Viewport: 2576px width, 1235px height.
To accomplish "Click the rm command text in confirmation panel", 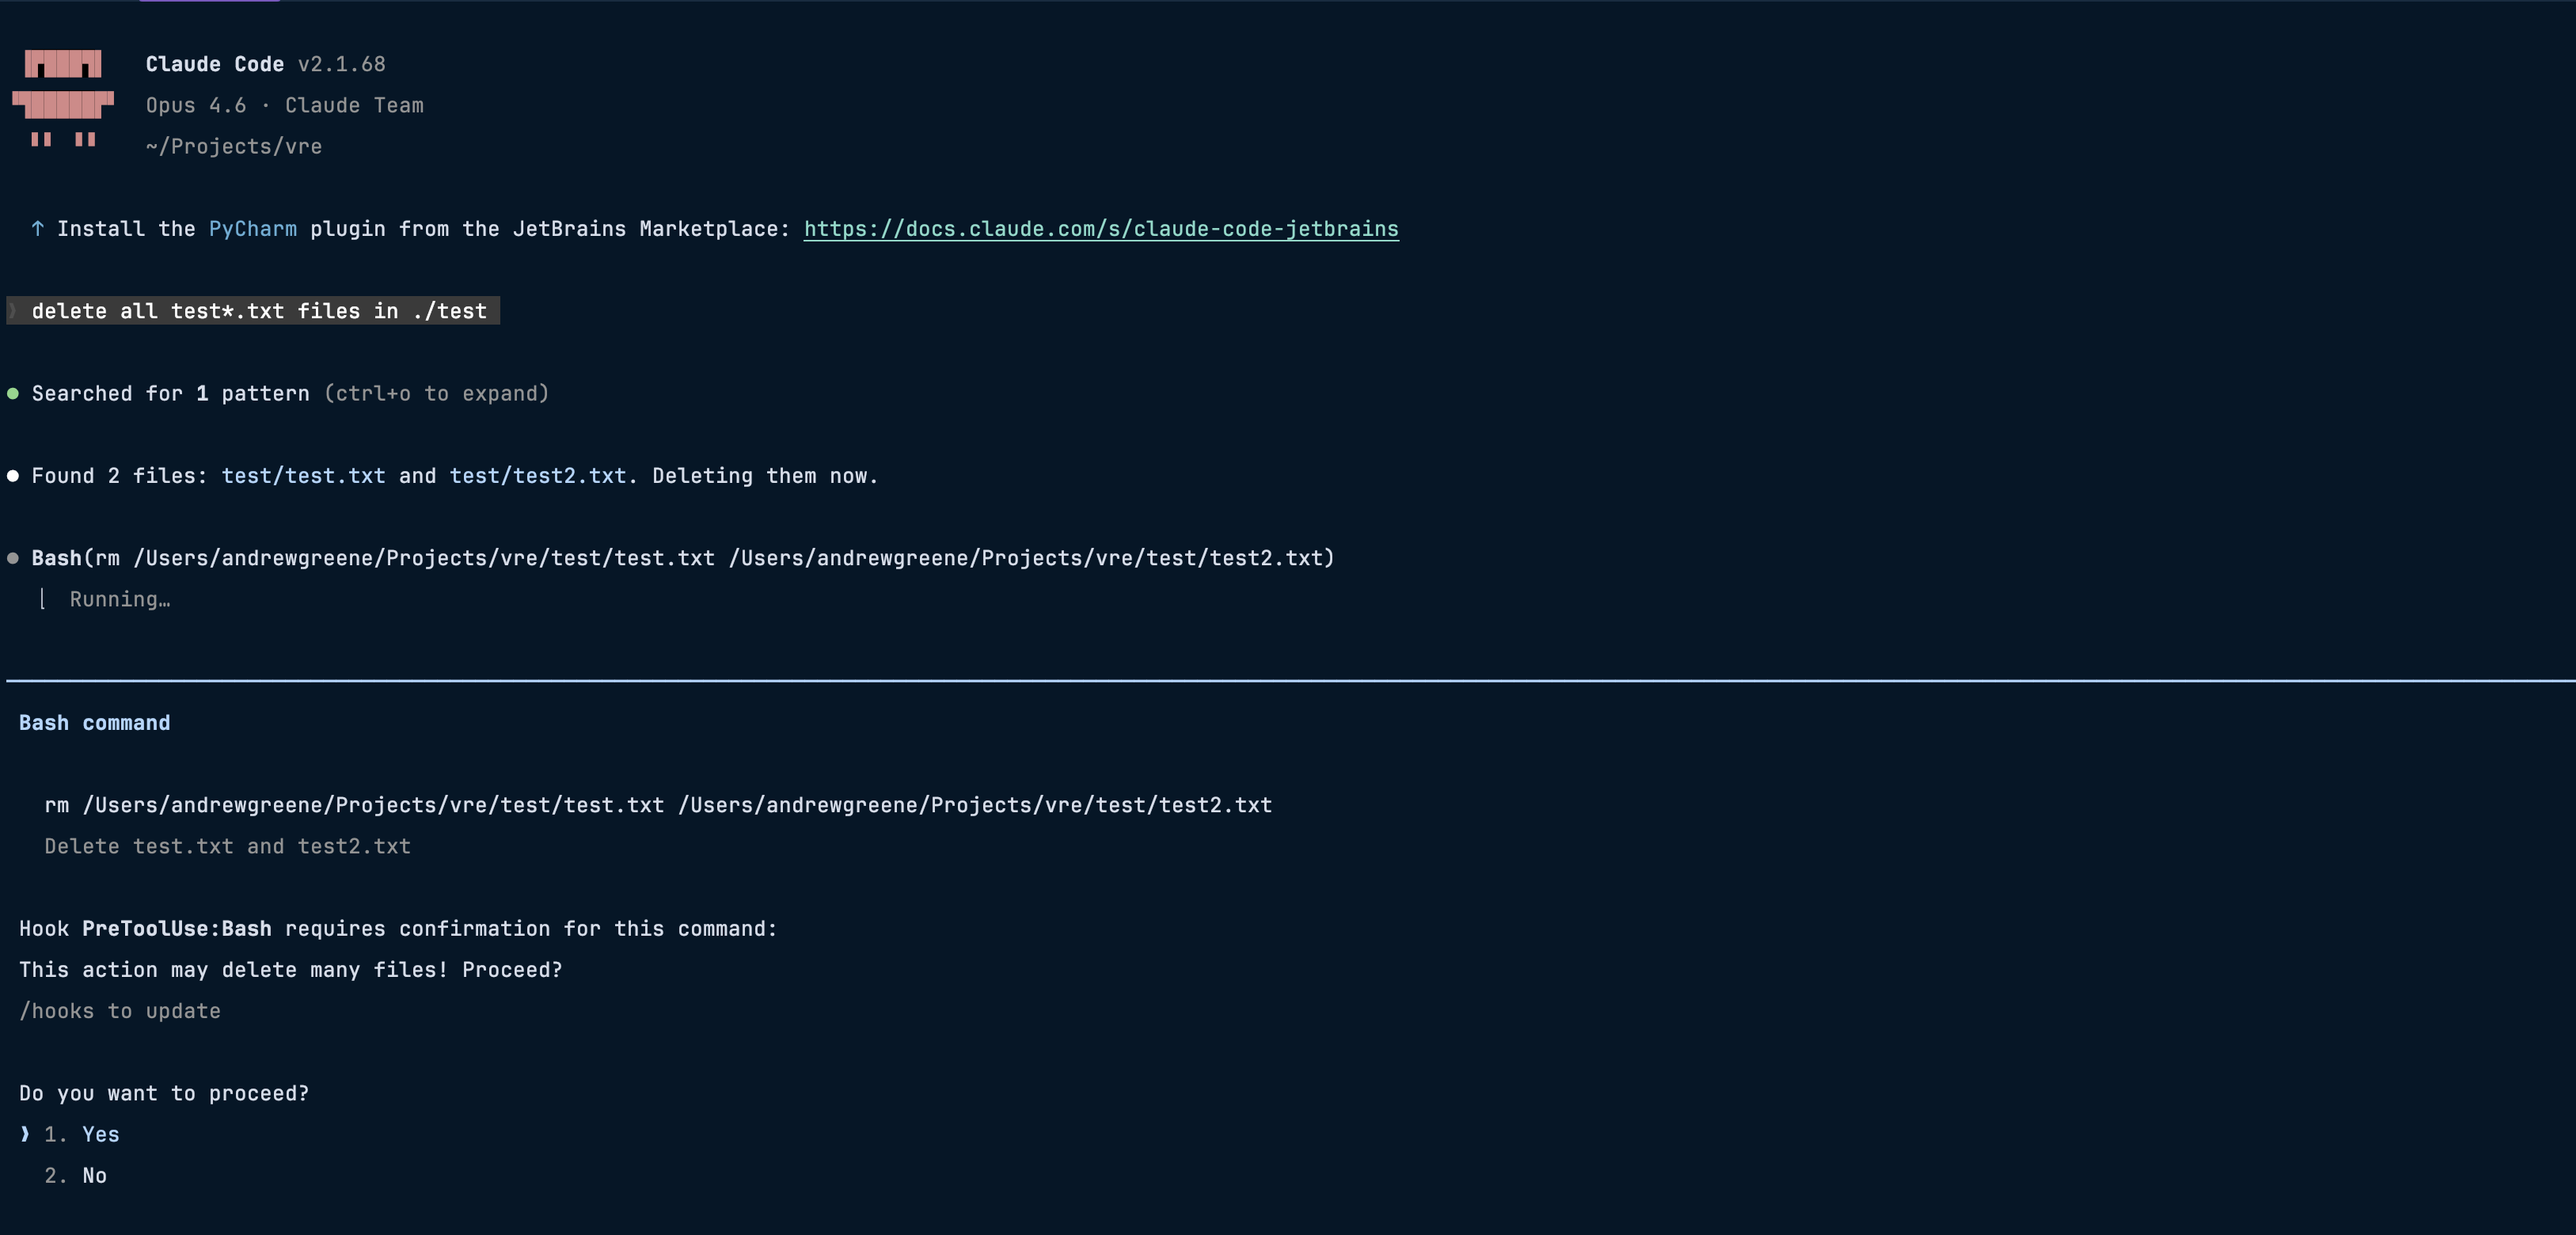I will coord(658,805).
